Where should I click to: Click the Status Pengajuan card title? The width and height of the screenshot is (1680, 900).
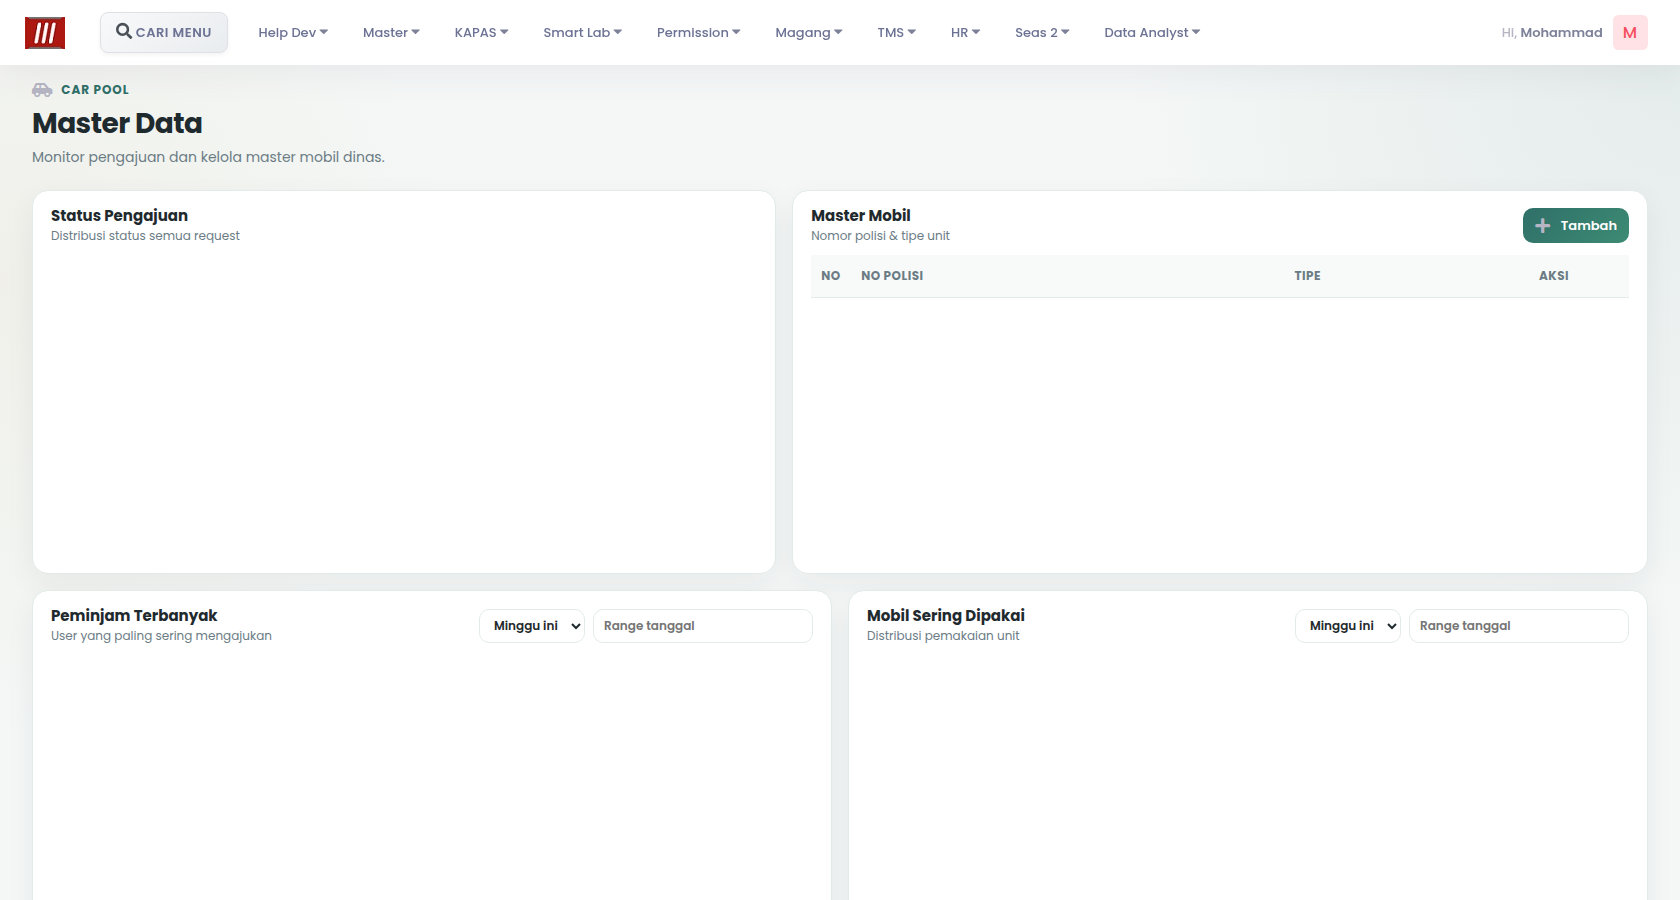[119, 216]
